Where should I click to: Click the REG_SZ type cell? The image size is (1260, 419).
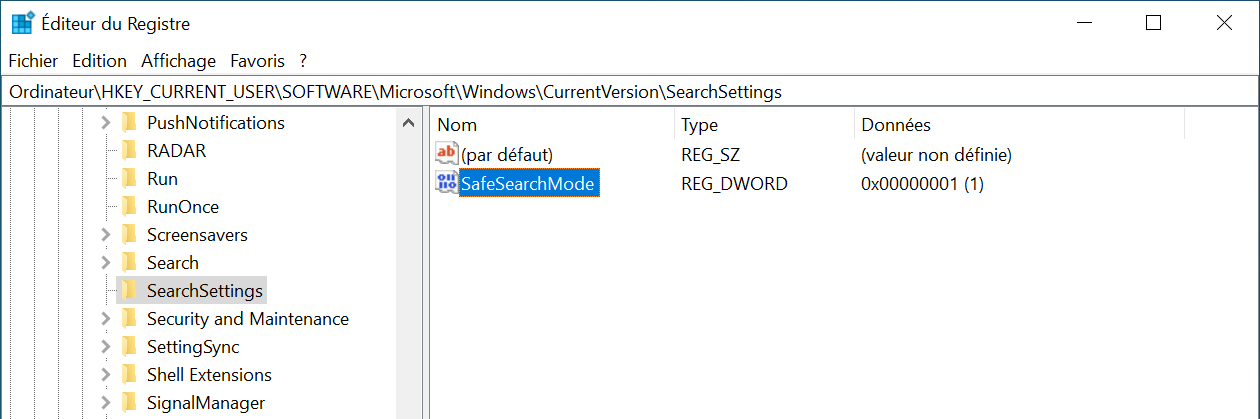pos(710,155)
